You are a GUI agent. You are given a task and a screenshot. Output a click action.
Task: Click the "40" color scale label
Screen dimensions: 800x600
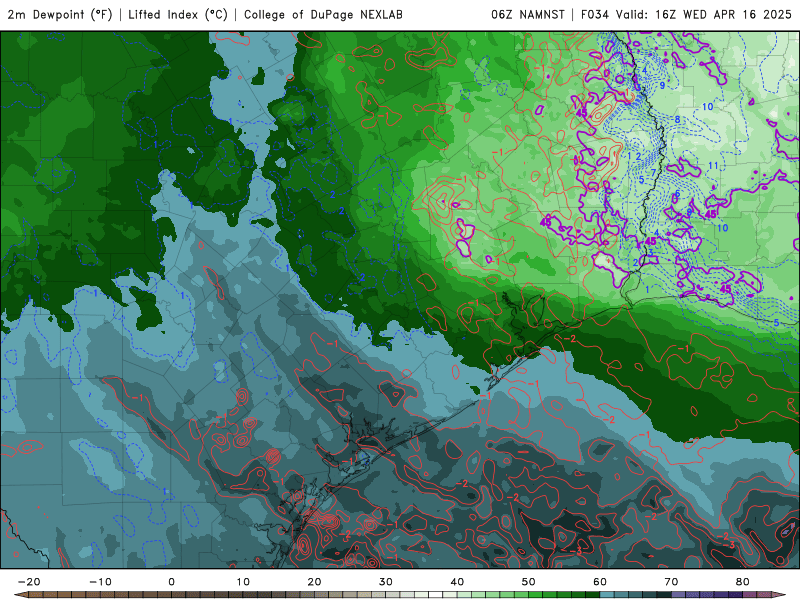(457, 582)
